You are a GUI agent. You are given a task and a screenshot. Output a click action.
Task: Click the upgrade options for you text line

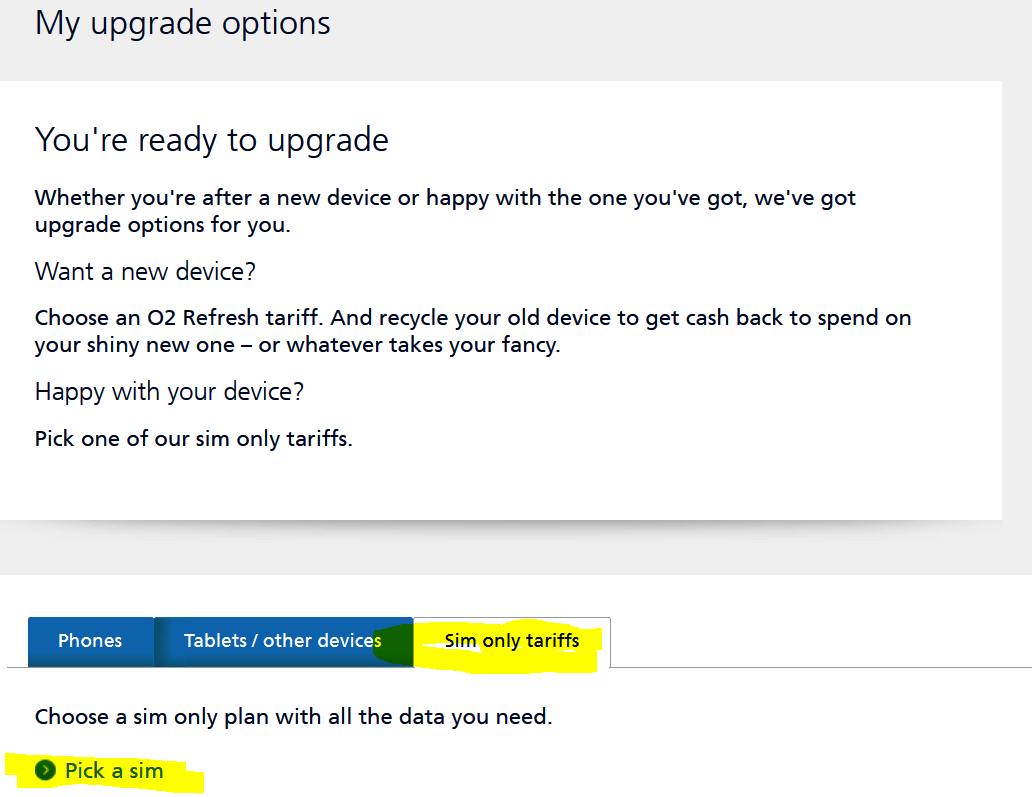click(x=162, y=224)
